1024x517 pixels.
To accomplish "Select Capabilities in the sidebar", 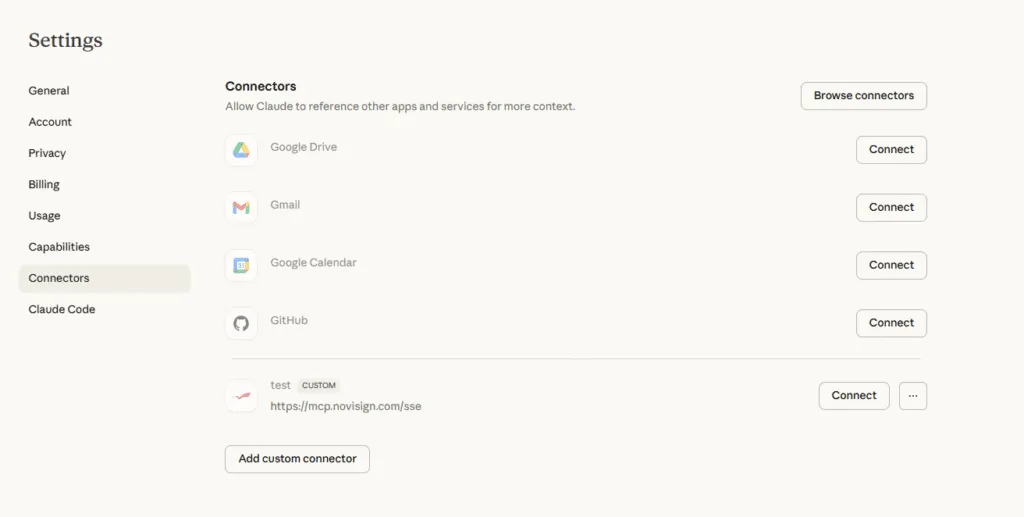I will click(x=59, y=247).
